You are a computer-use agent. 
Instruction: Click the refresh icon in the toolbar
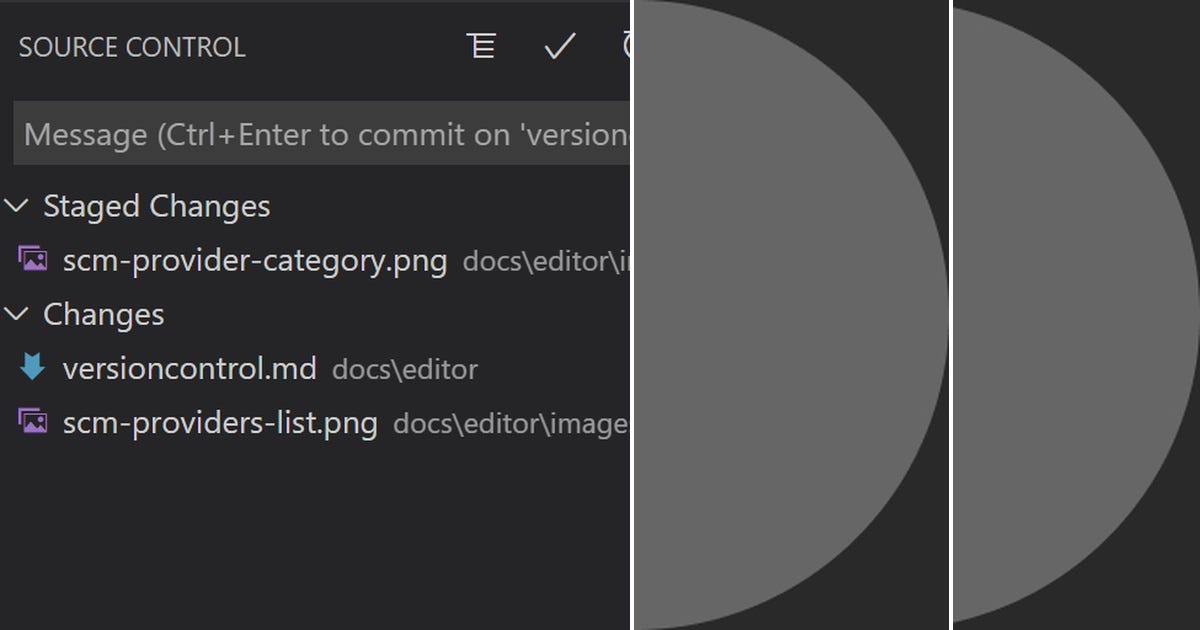[628, 46]
